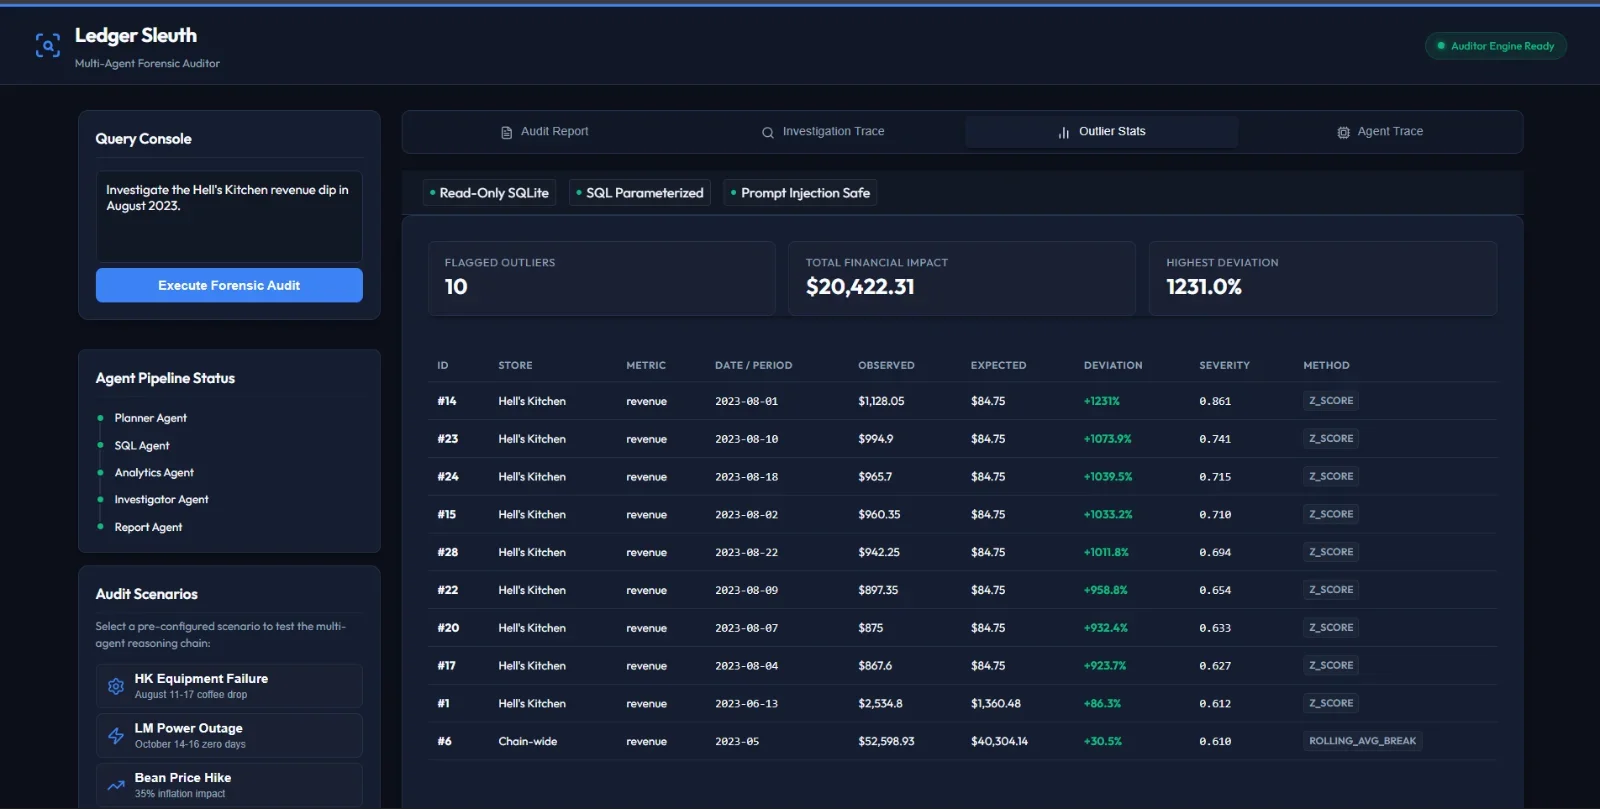Click the Z_SCORE tag in row #17

(x=1331, y=665)
